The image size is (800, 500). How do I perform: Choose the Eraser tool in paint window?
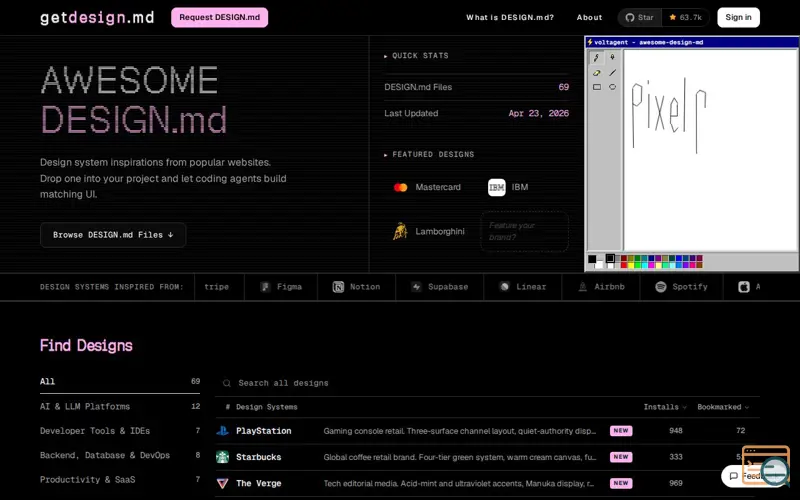tap(596, 72)
